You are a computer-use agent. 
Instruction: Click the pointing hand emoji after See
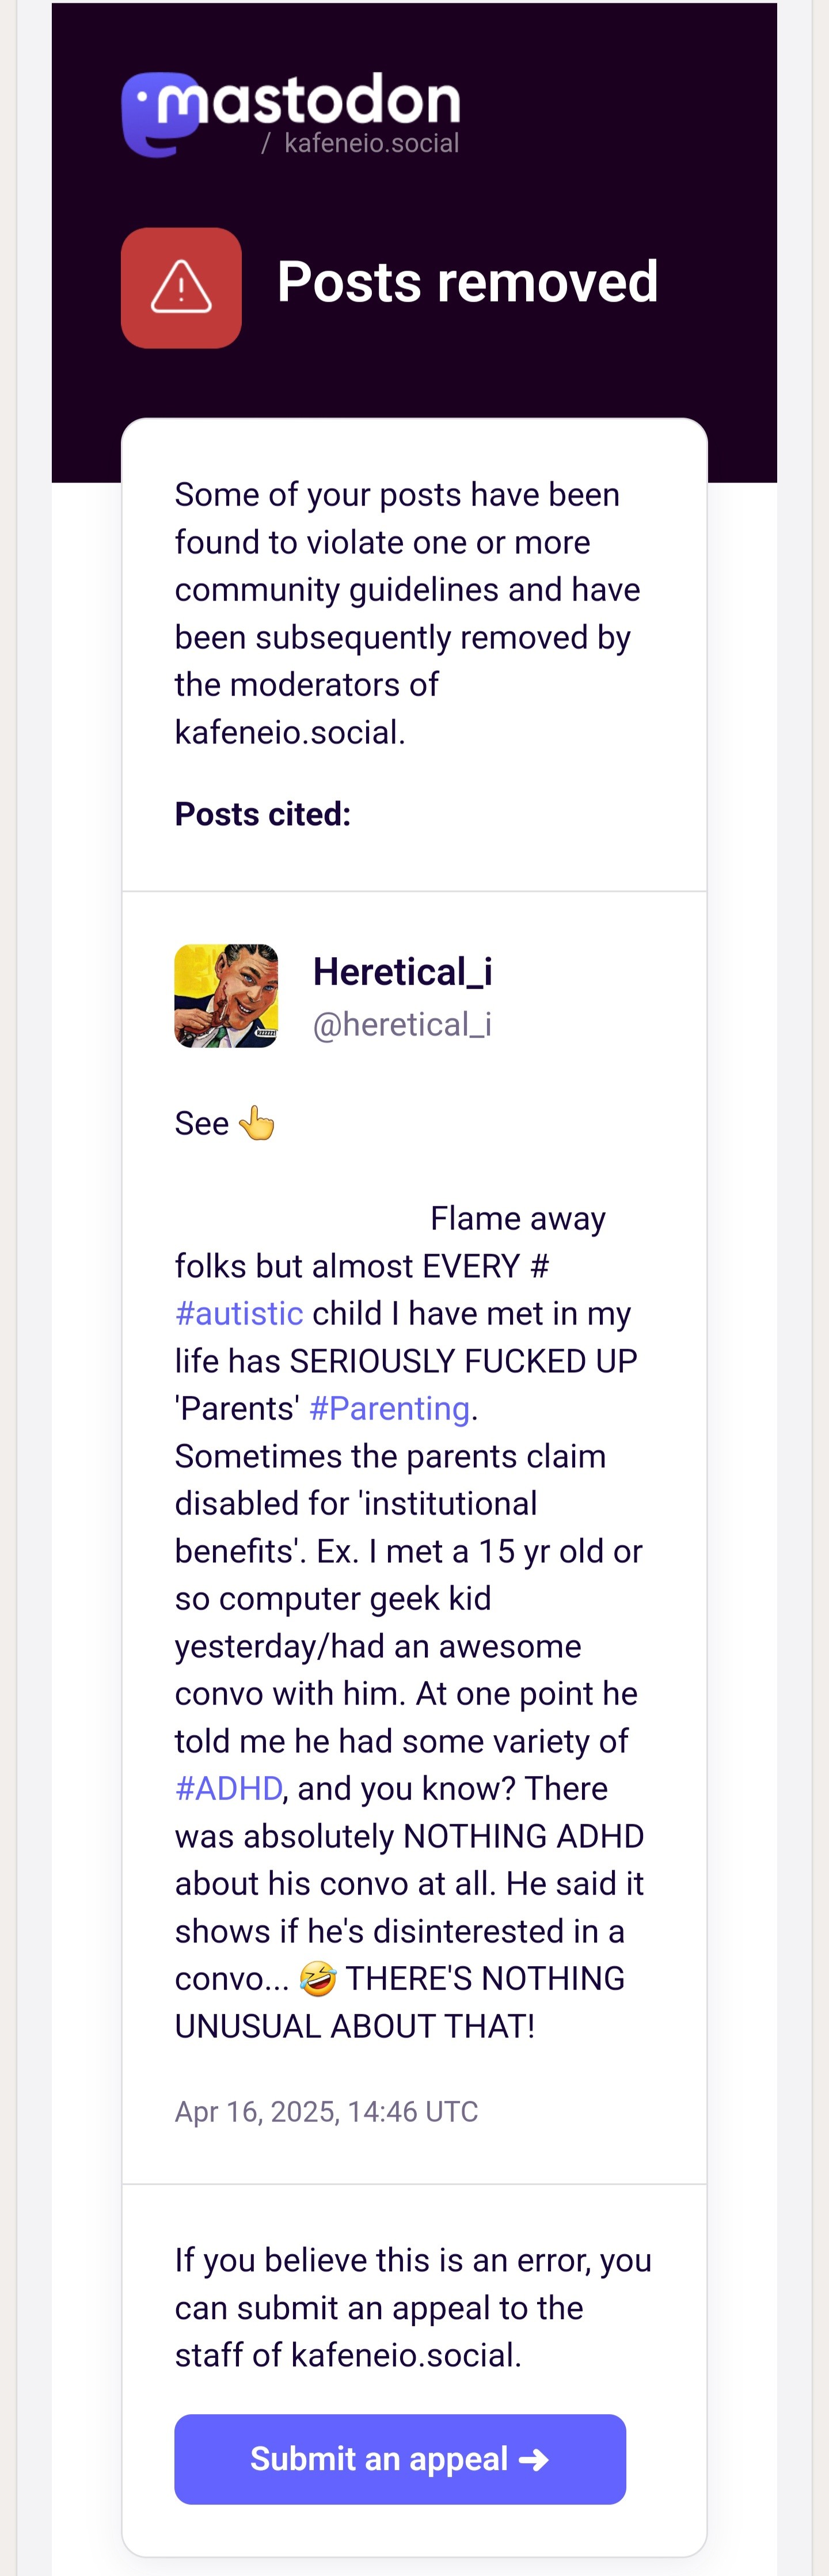[257, 1122]
